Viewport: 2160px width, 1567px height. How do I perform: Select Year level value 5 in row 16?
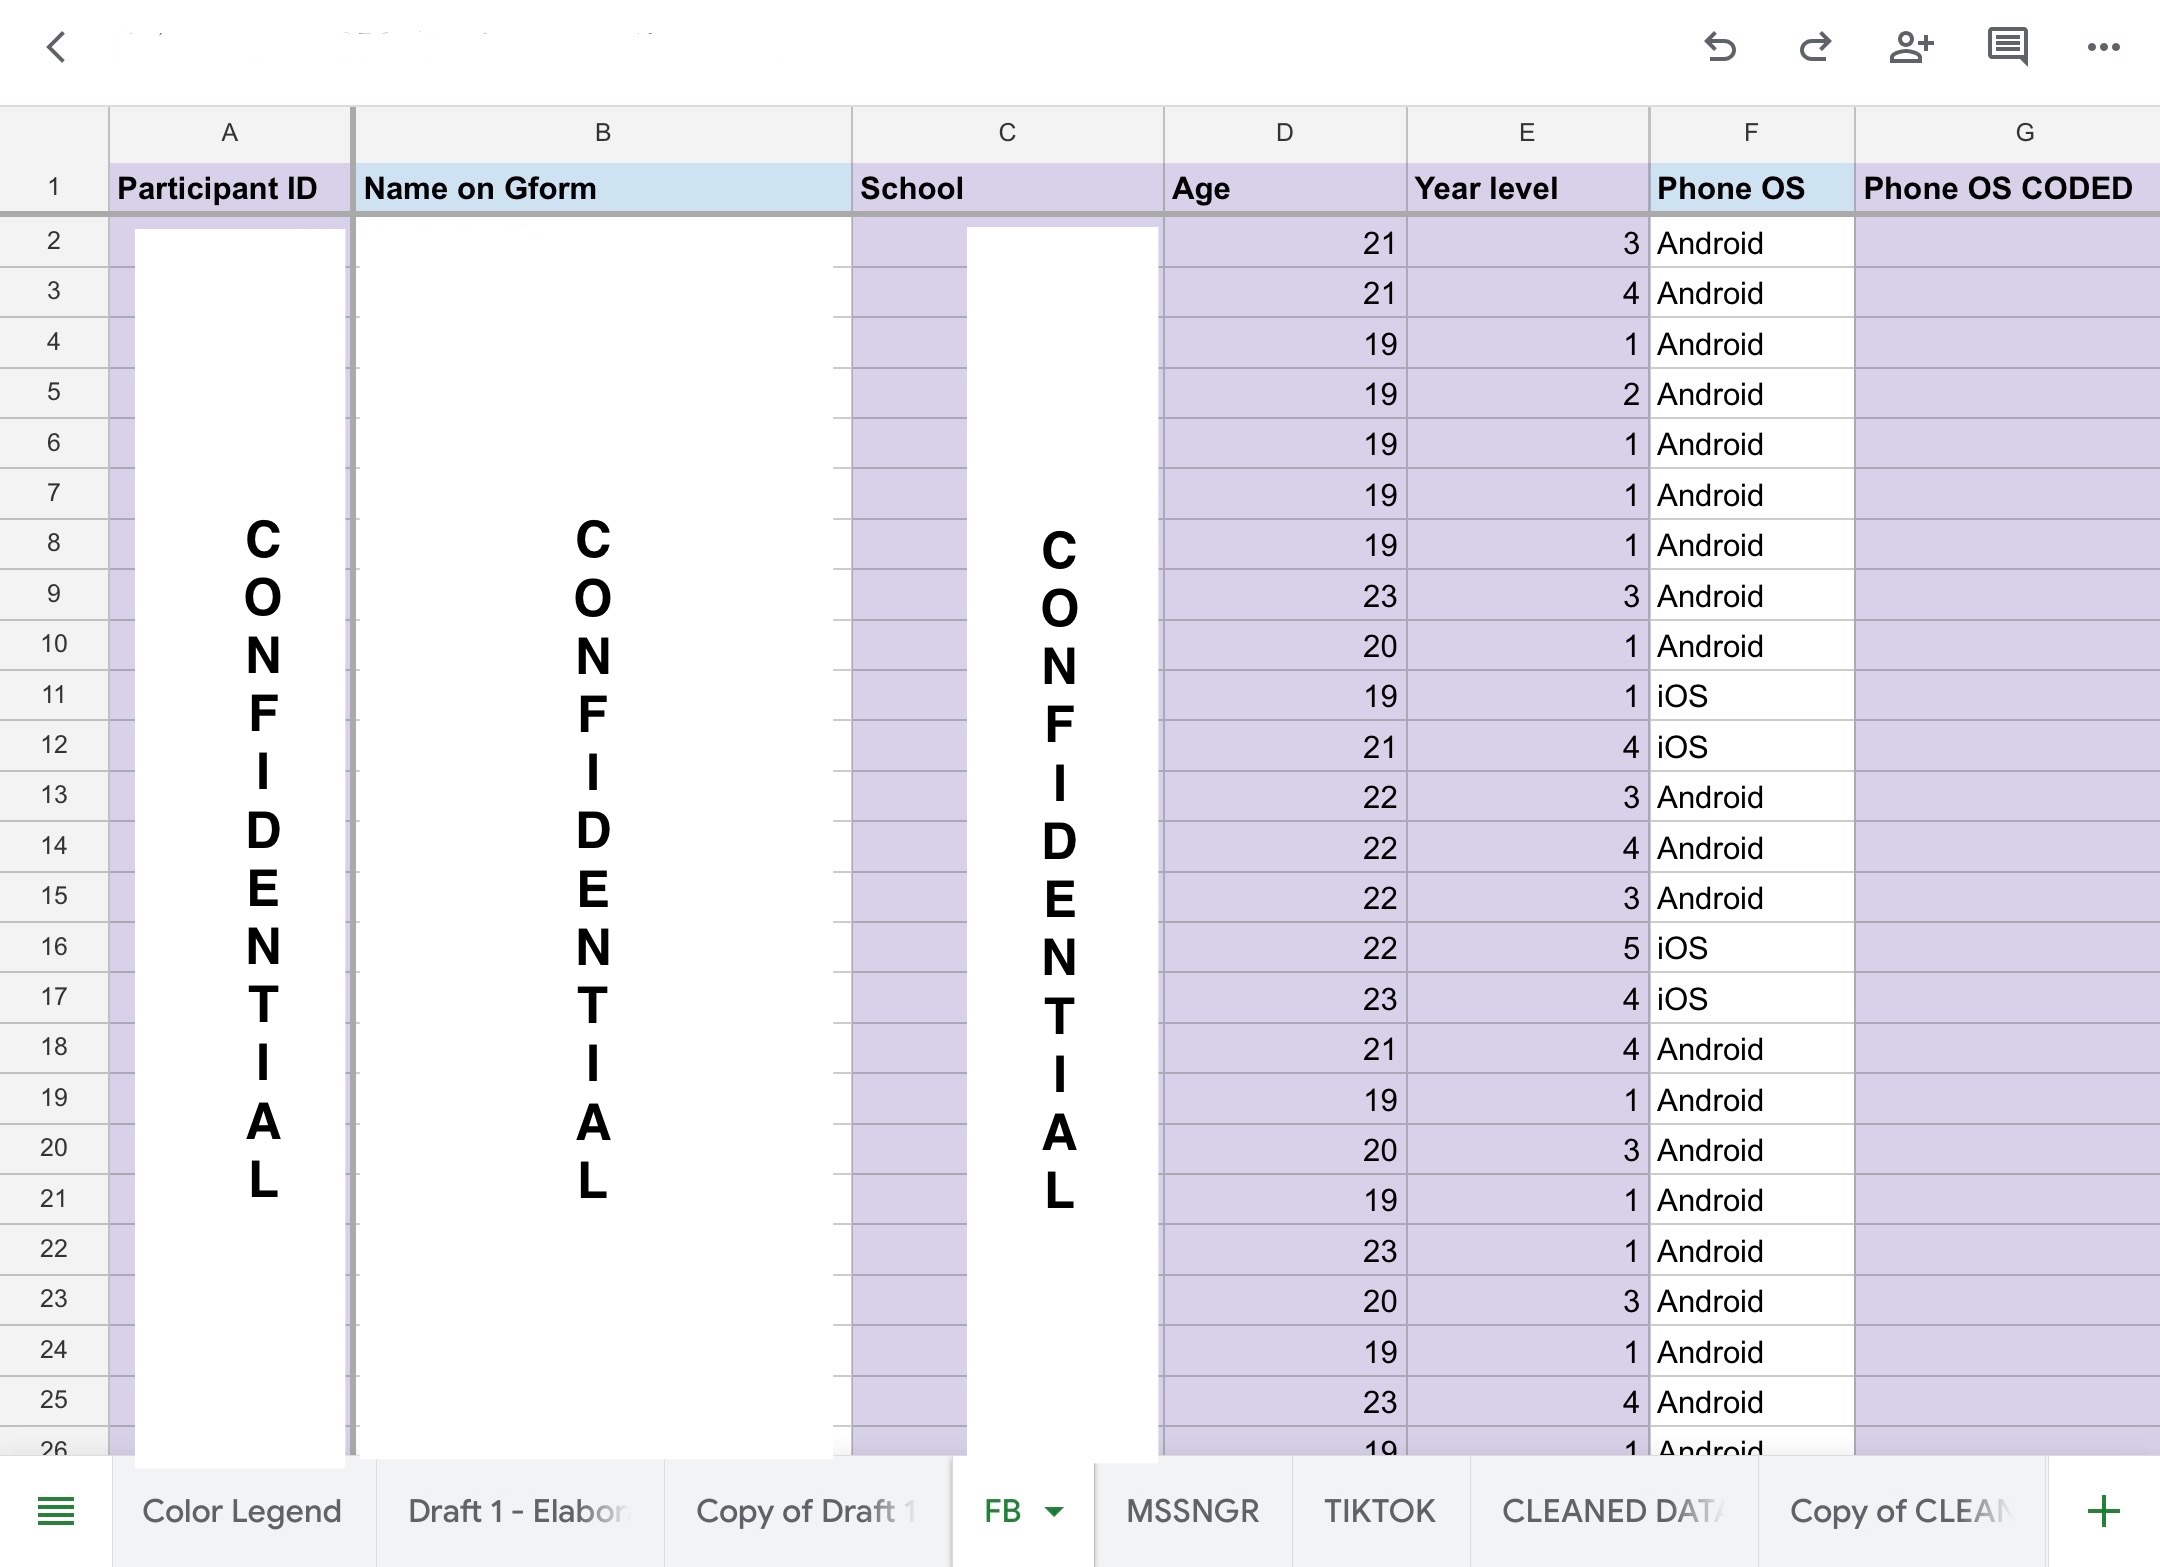coord(1527,948)
